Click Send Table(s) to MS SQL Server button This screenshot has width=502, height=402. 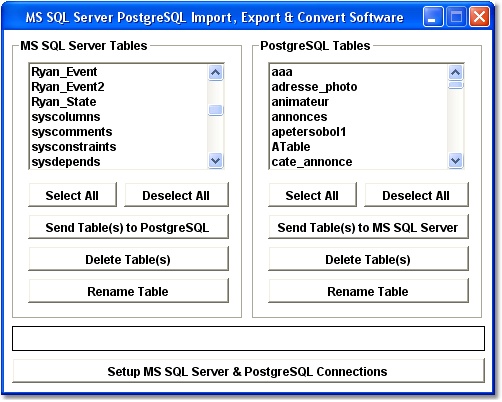[368, 227]
